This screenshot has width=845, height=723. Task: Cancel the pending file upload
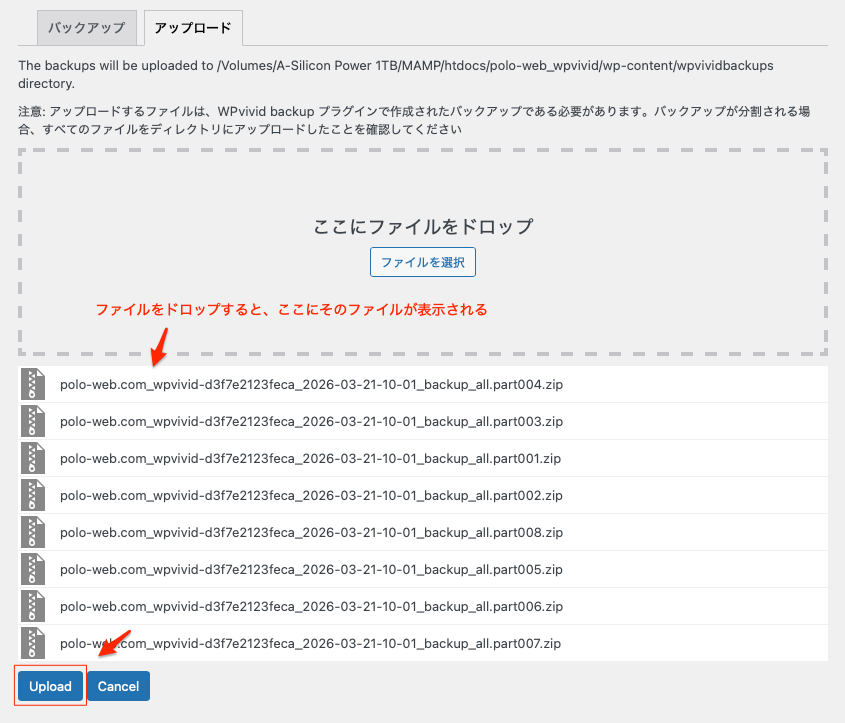point(118,686)
